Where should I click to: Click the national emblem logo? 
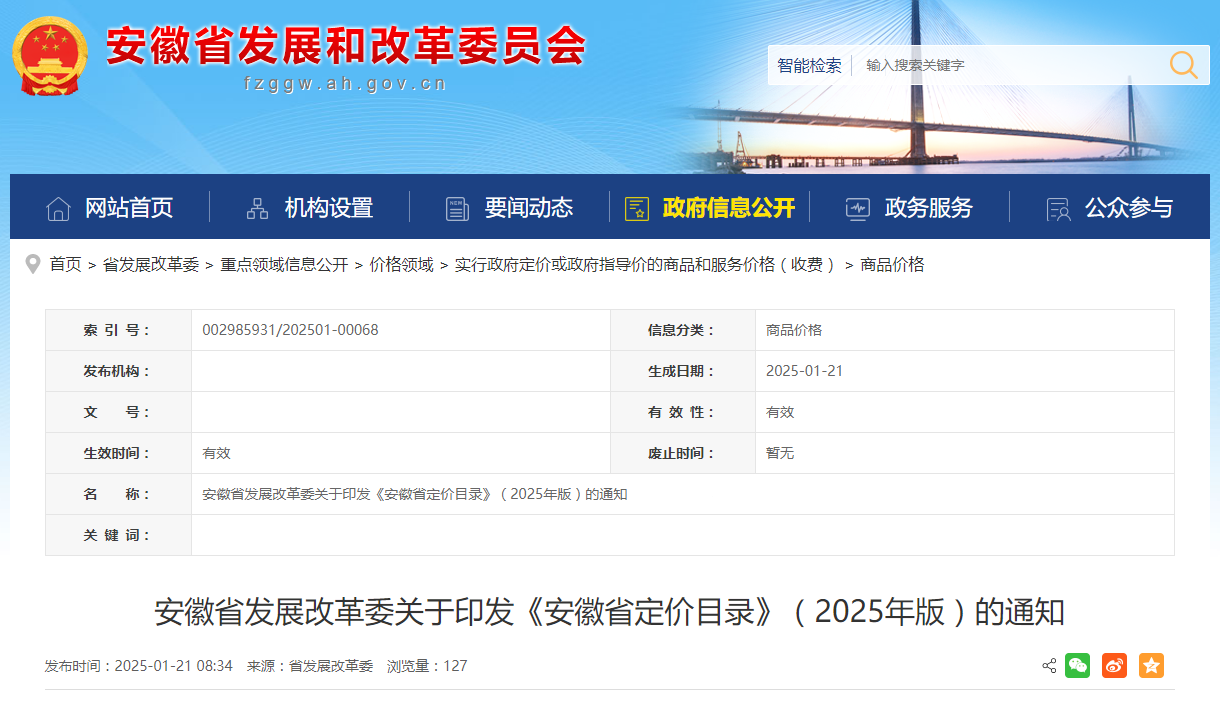click(50, 55)
